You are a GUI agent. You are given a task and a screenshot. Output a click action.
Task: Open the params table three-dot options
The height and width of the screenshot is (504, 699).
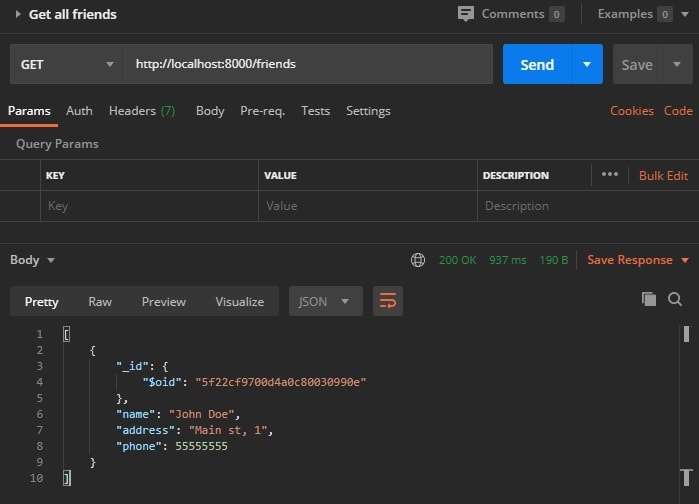click(x=610, y=174)
